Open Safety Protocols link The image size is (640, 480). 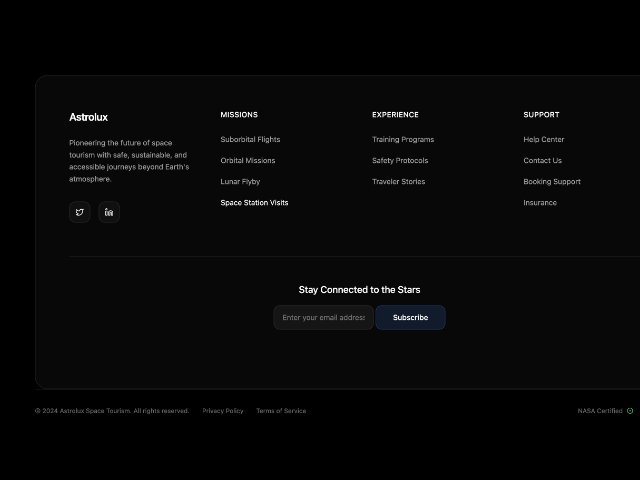(x=400, y=160)
